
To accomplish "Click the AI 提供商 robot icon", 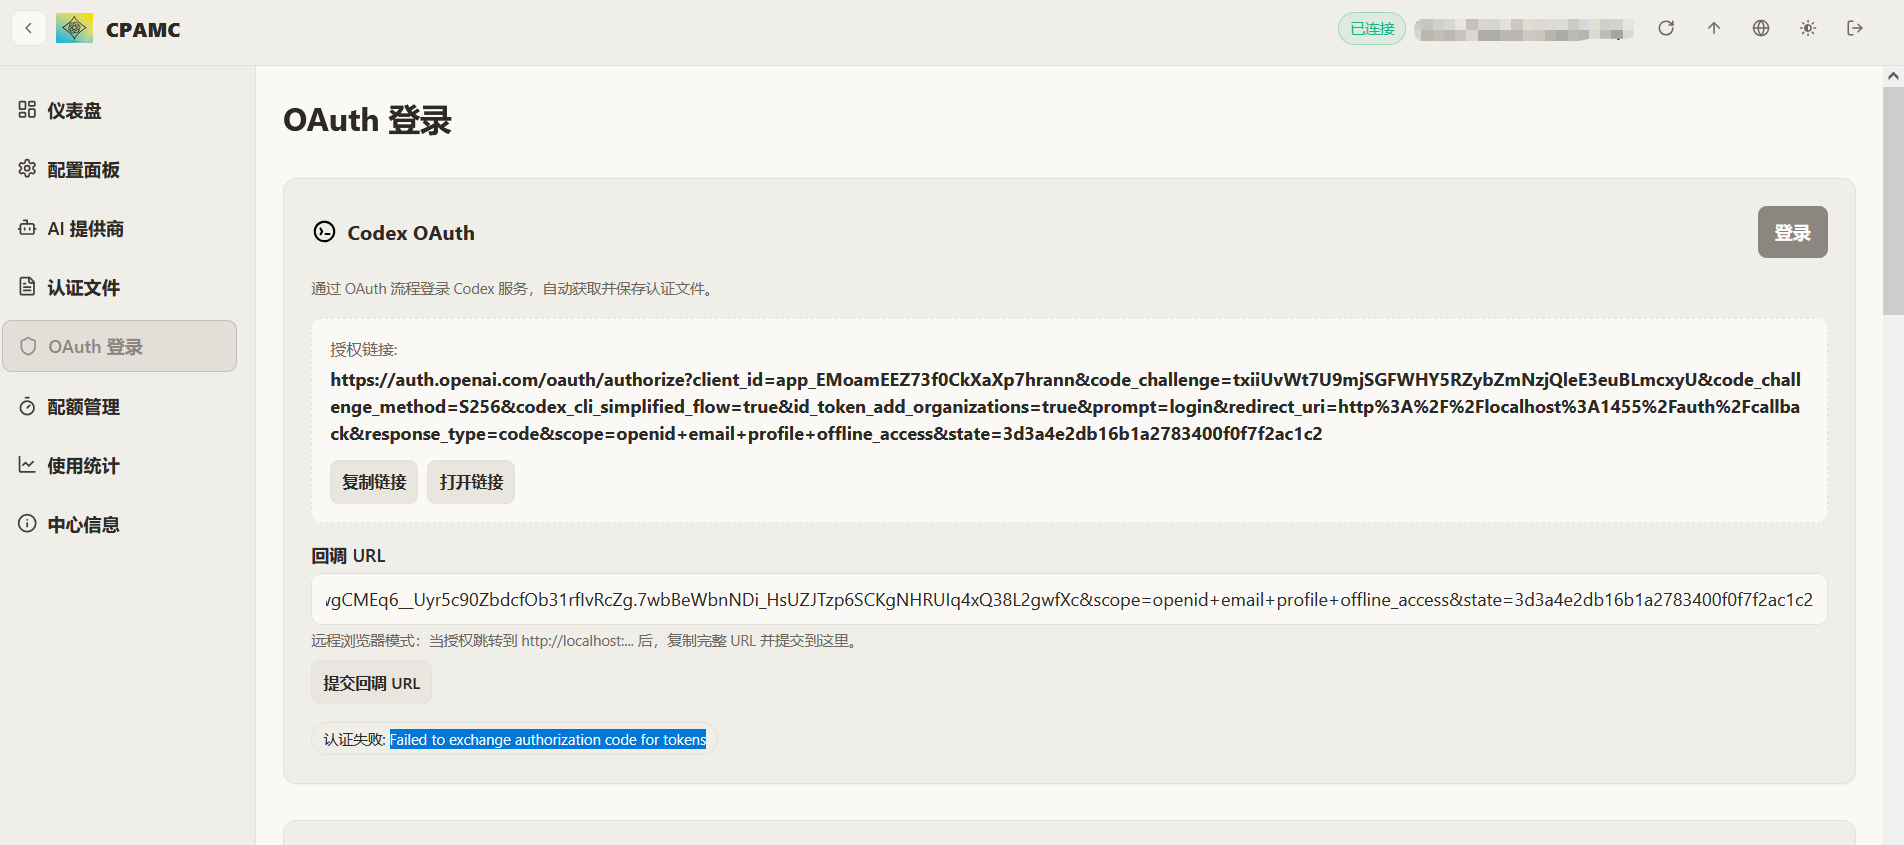I will coord(27,227).
